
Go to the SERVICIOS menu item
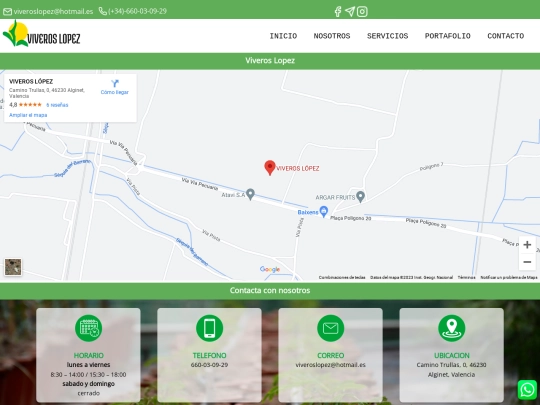(387, 36)
